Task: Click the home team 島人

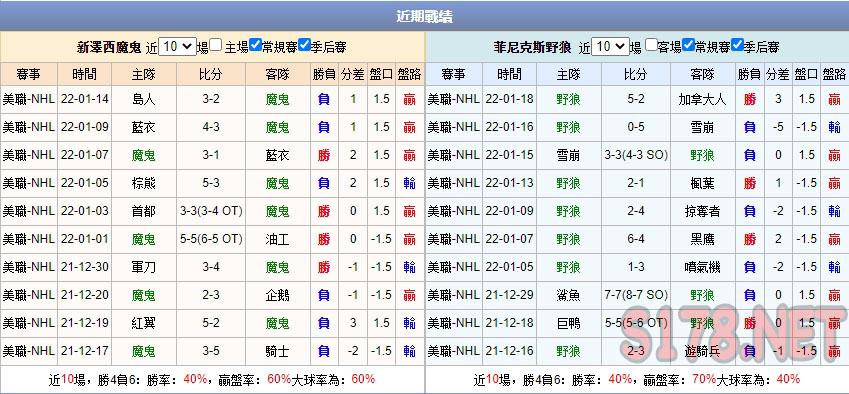Action: point(143,99)
